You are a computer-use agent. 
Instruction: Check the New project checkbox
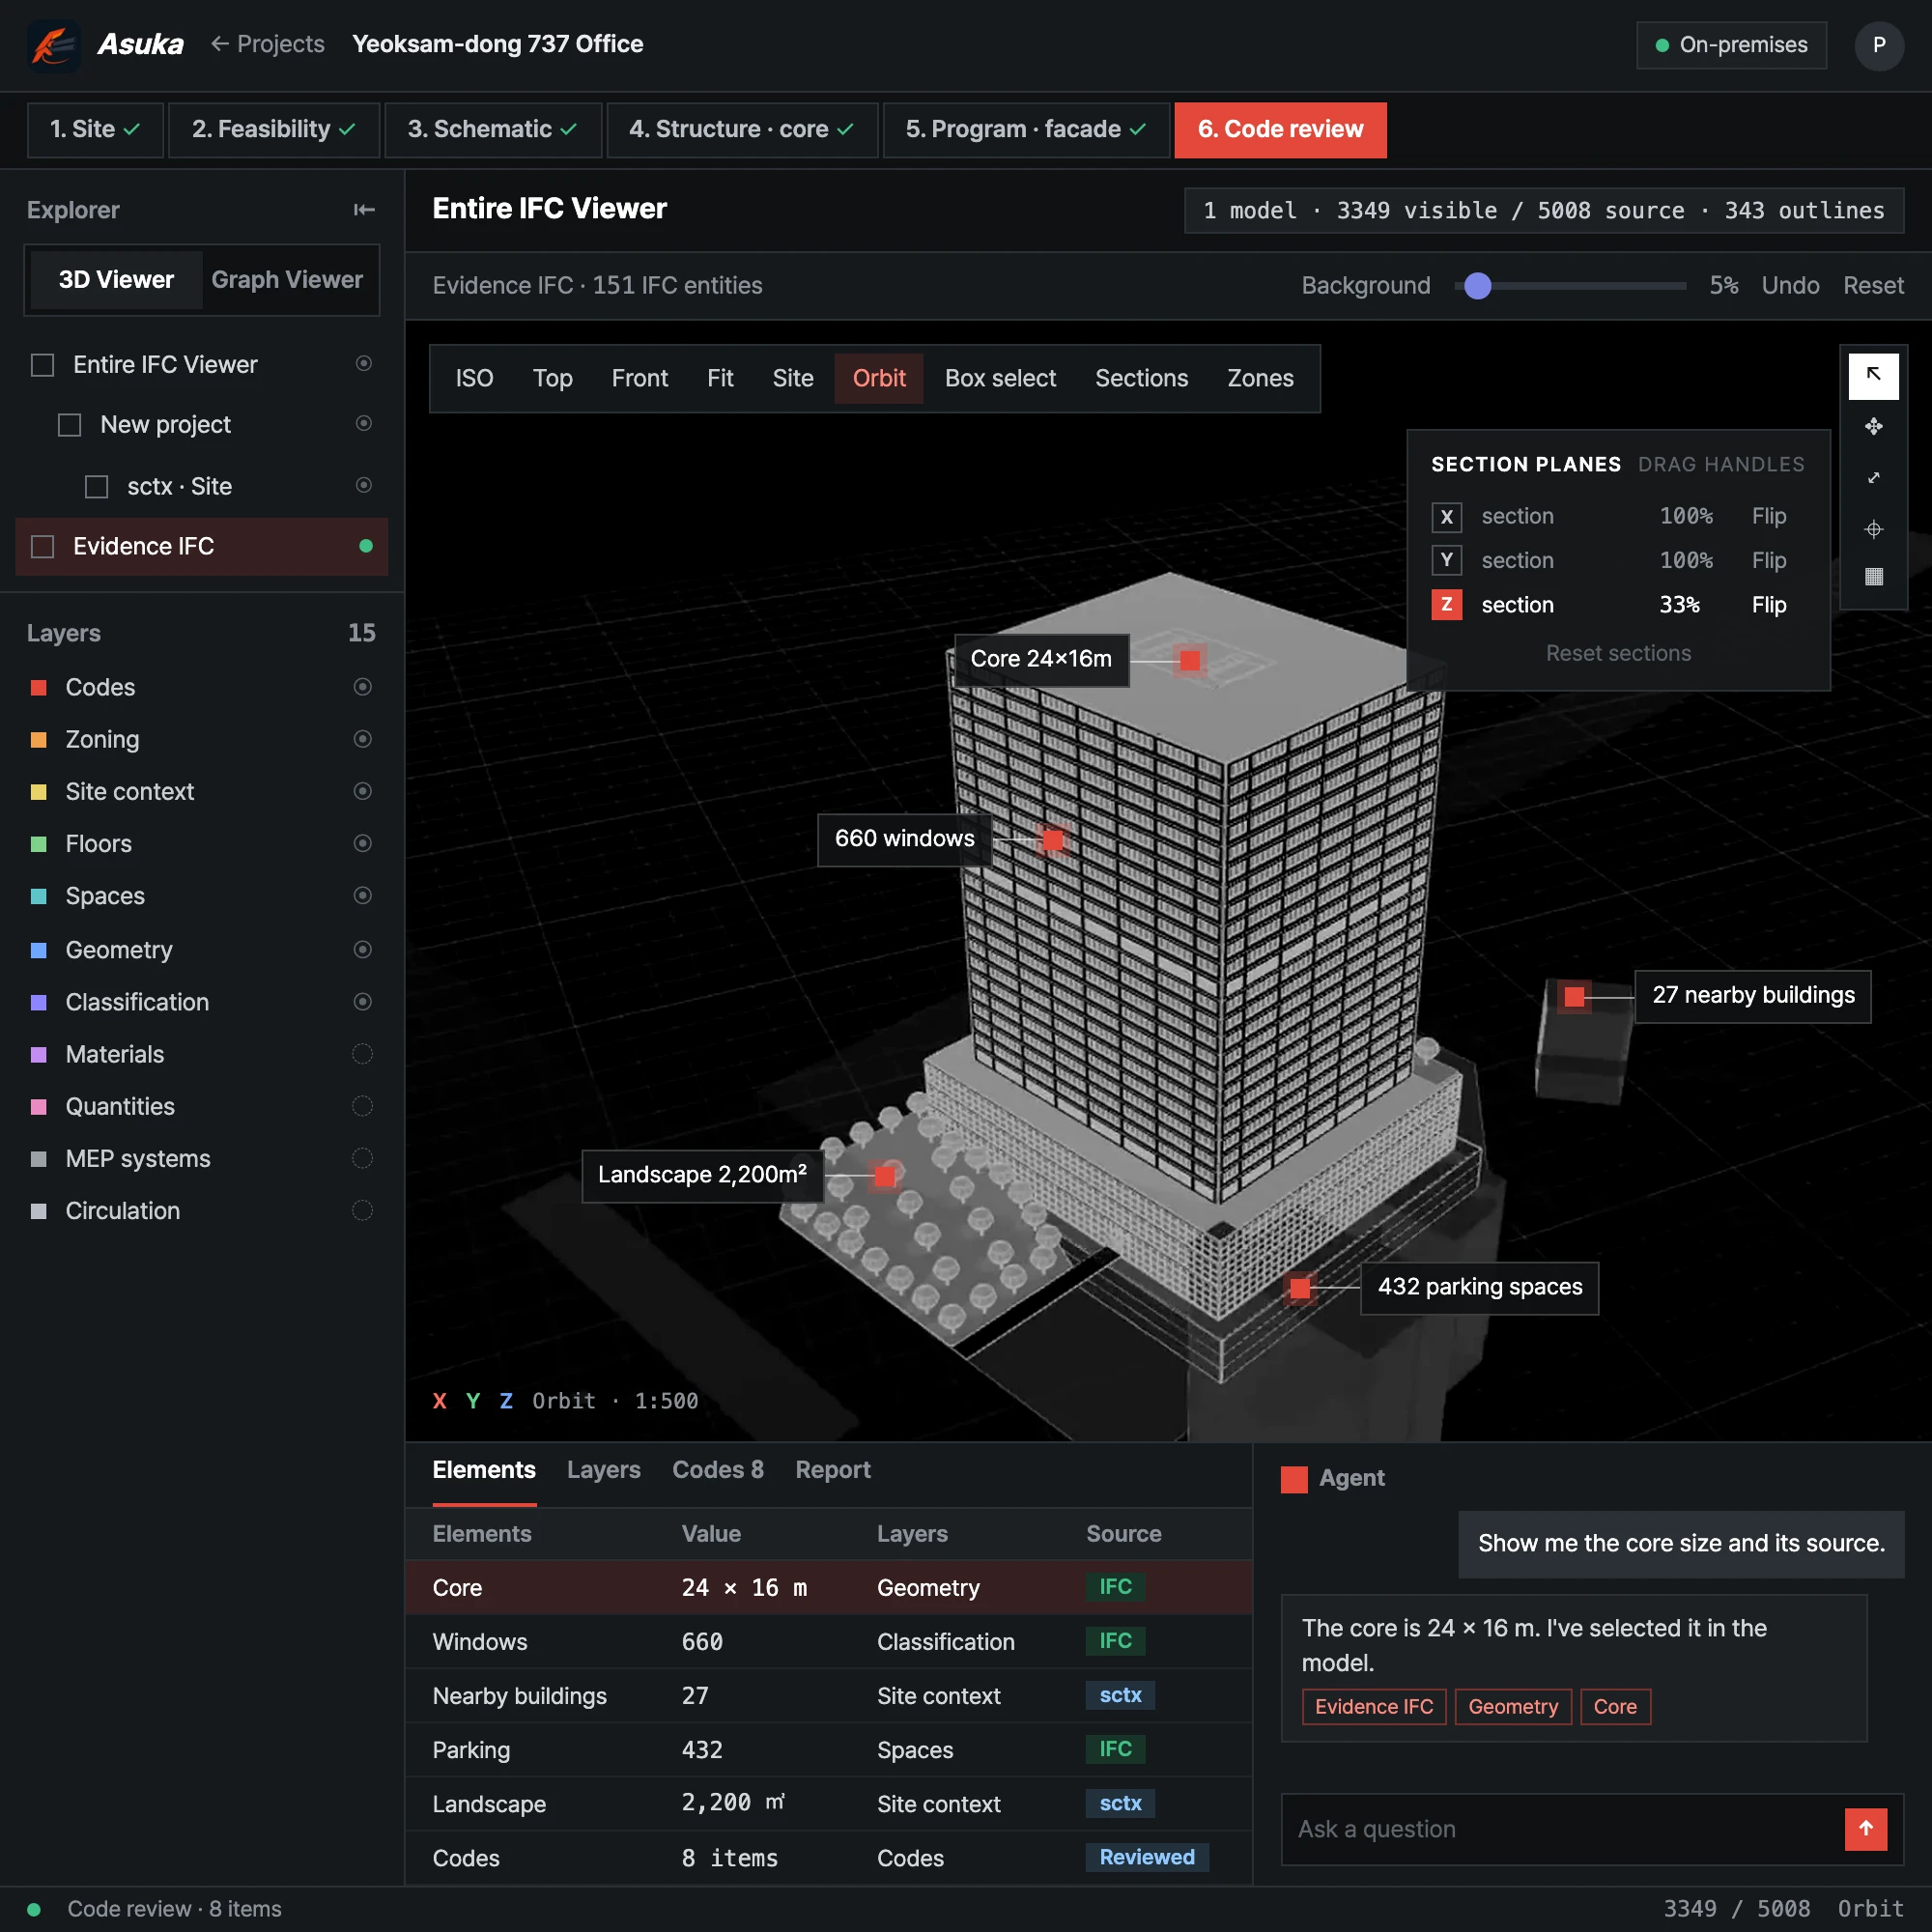point(69,425)
